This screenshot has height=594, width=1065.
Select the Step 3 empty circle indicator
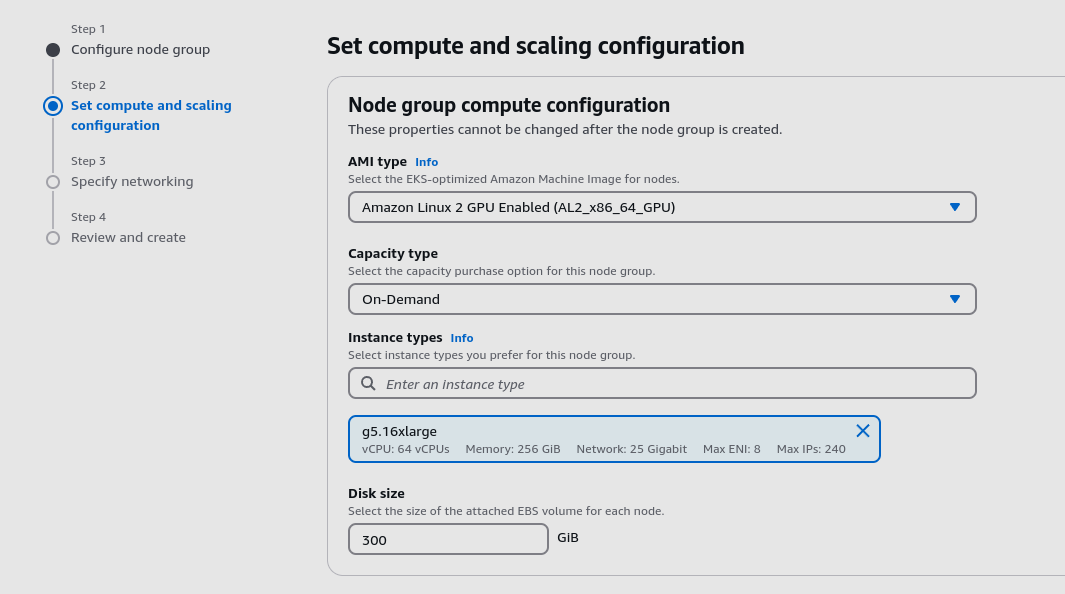[x=52, y=181]
